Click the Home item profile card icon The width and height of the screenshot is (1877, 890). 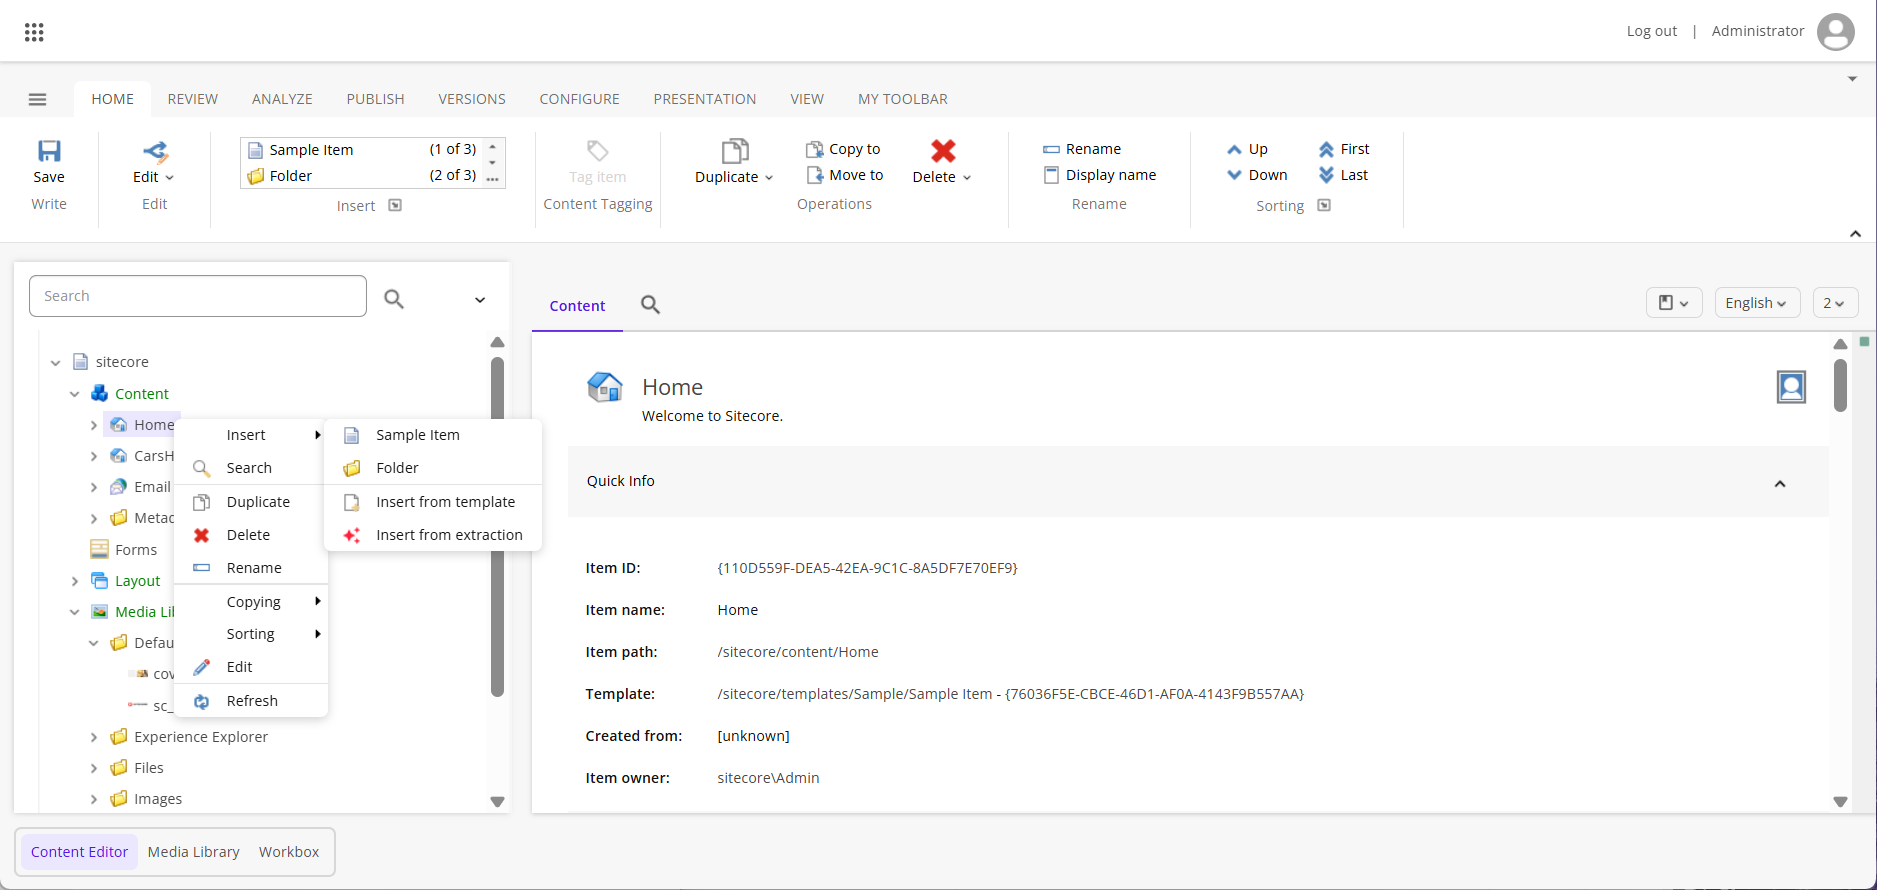coord(1791,386)
